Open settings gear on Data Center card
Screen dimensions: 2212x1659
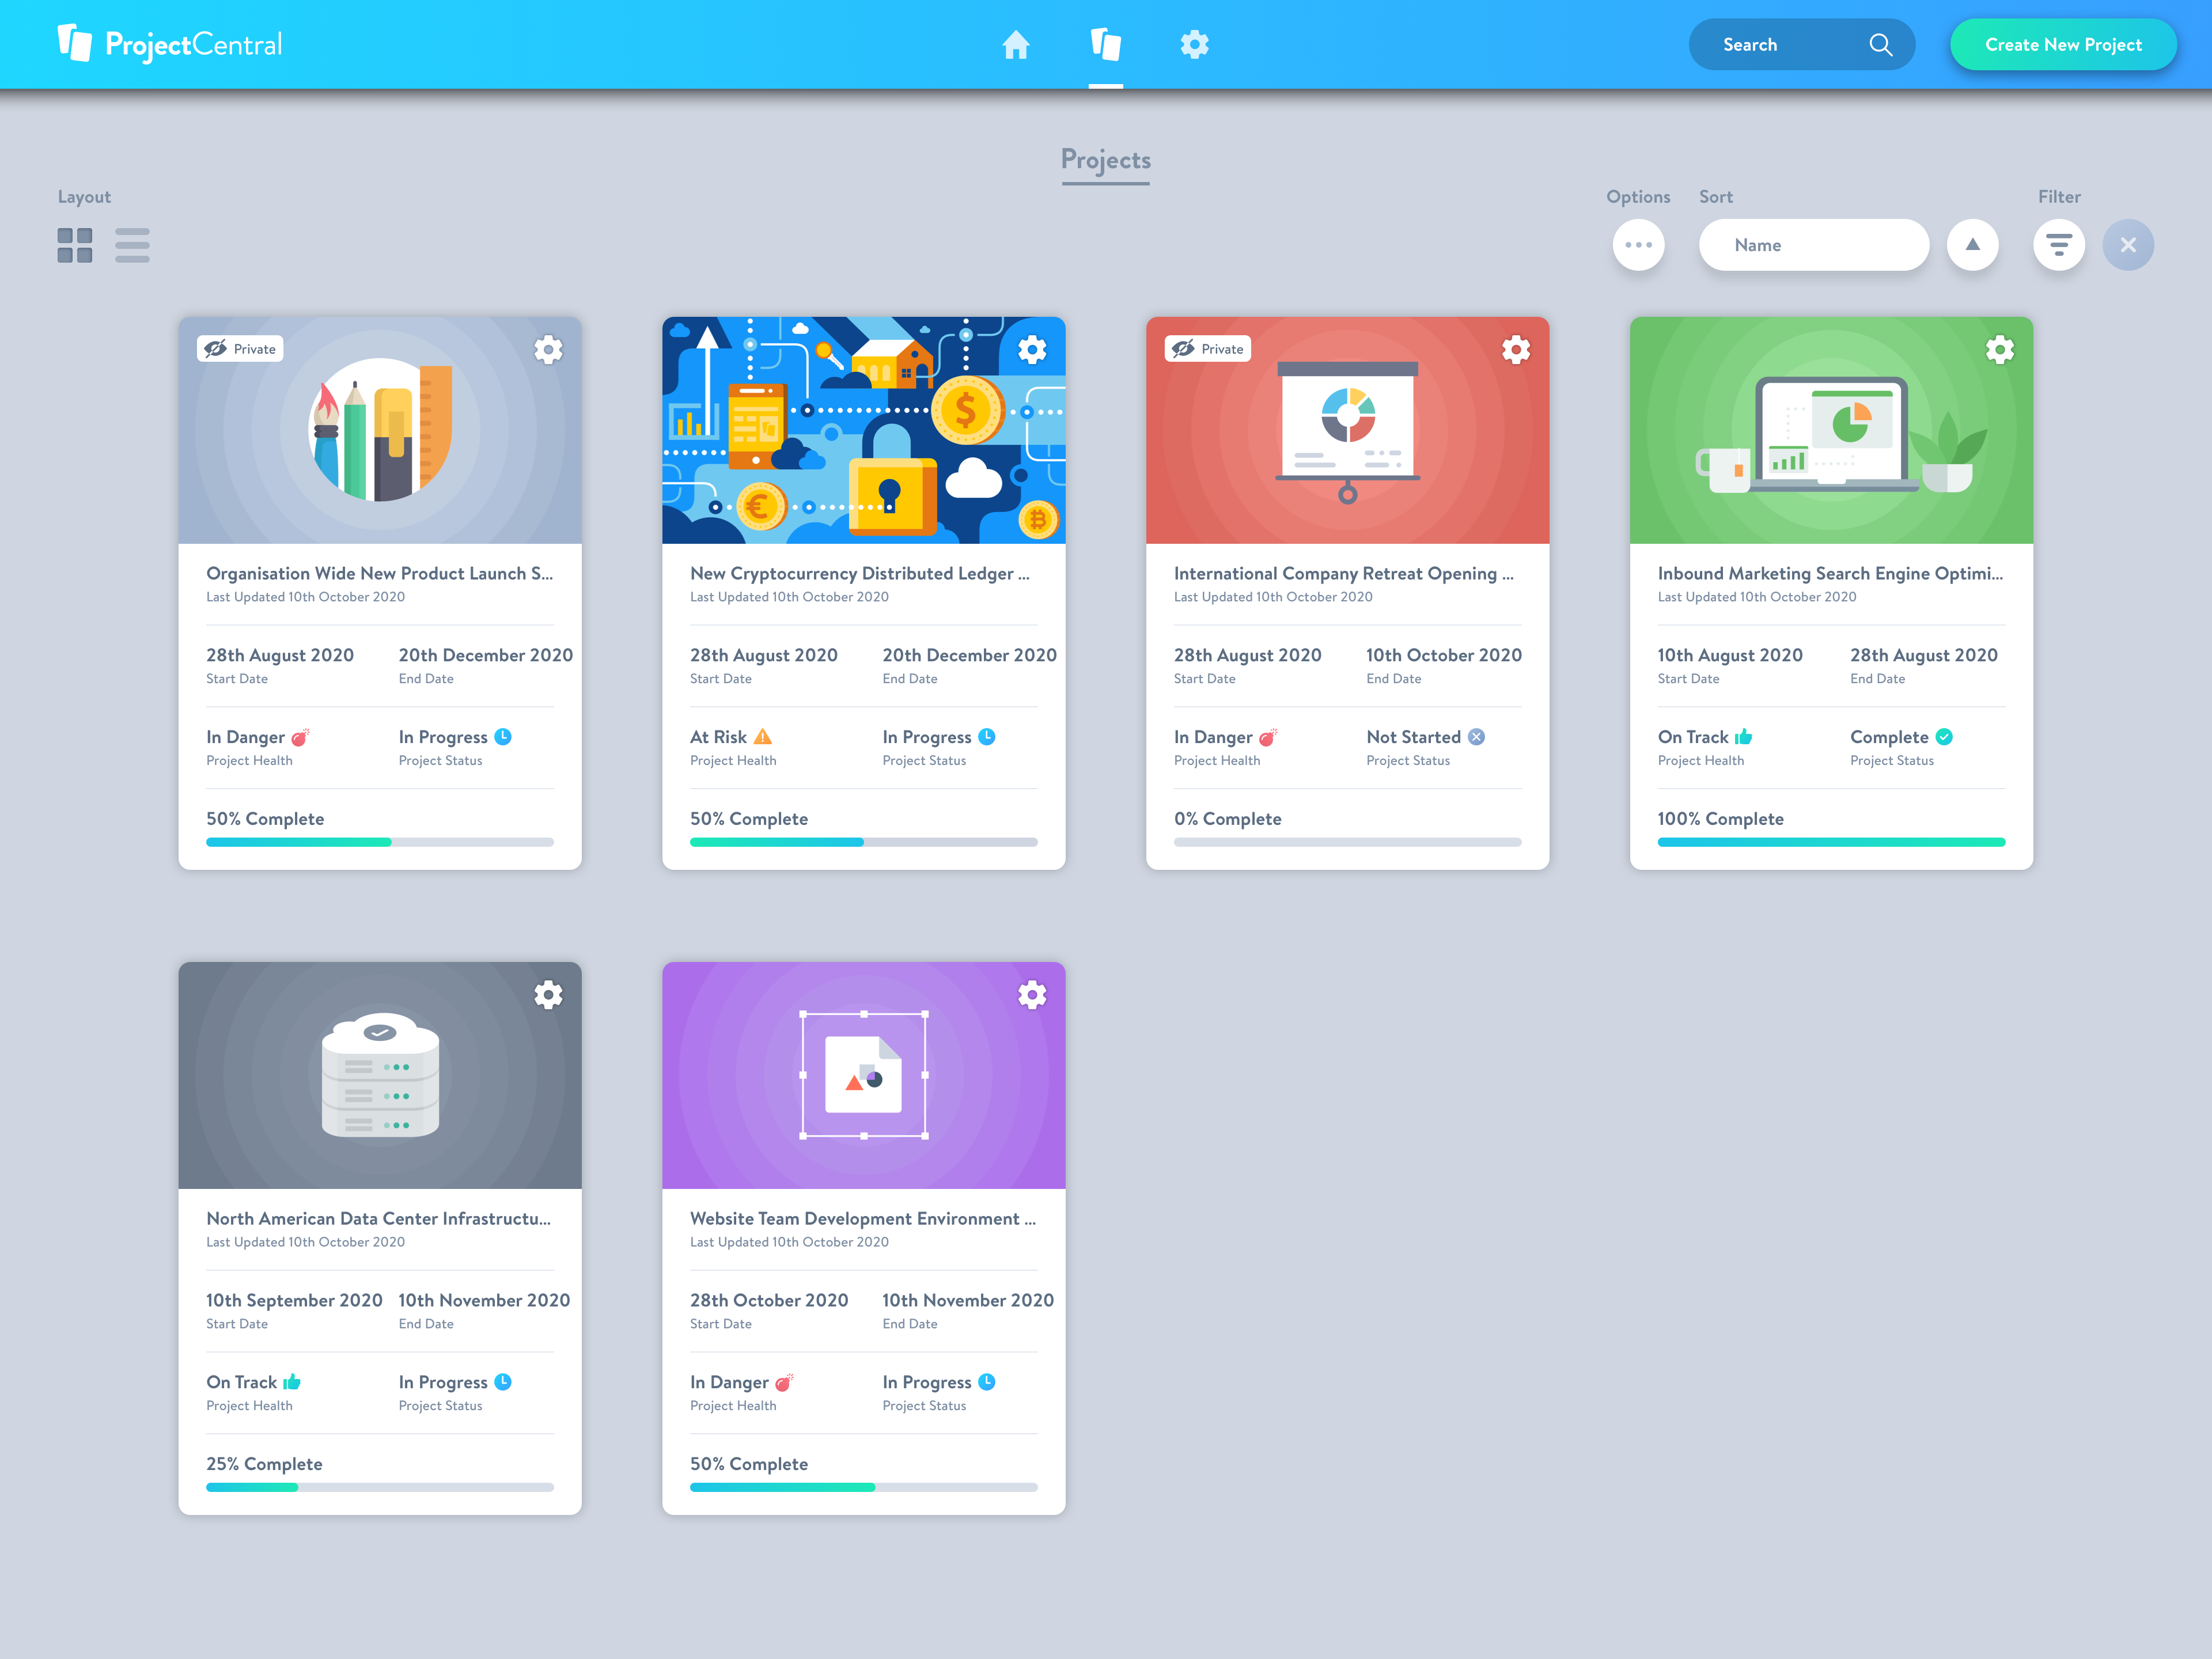(x=548, y=994)
